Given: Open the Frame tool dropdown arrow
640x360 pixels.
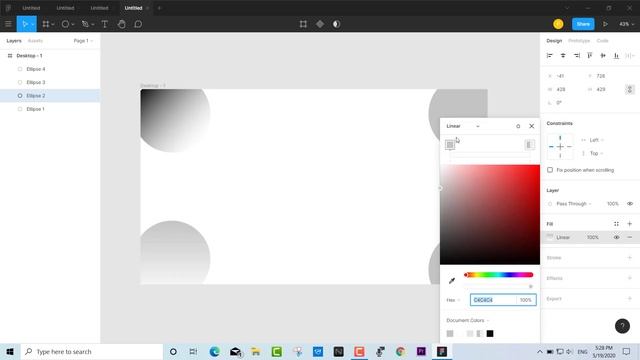Looking at the screenshot, I should point(53,24).
